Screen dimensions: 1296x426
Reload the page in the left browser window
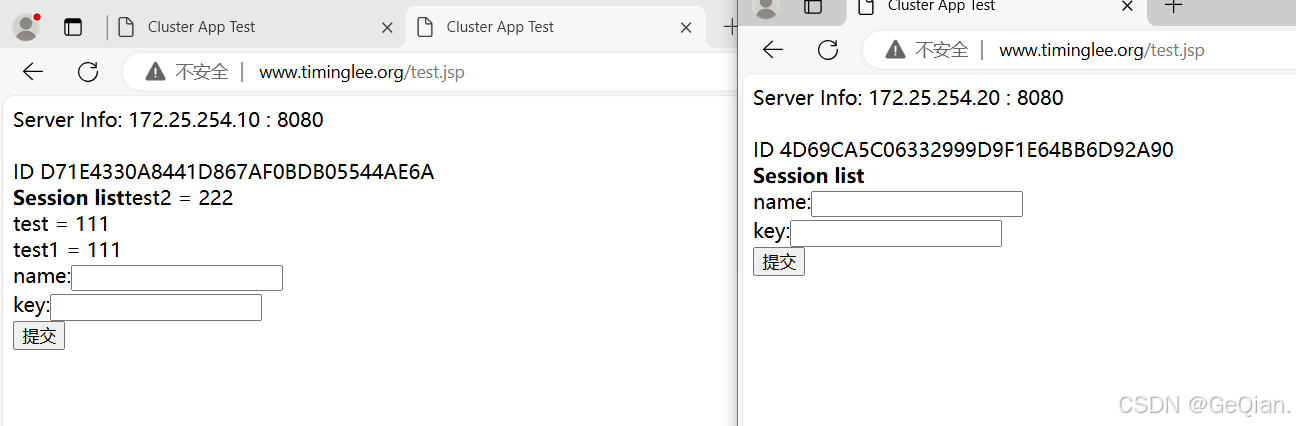[x=88, y=72]
